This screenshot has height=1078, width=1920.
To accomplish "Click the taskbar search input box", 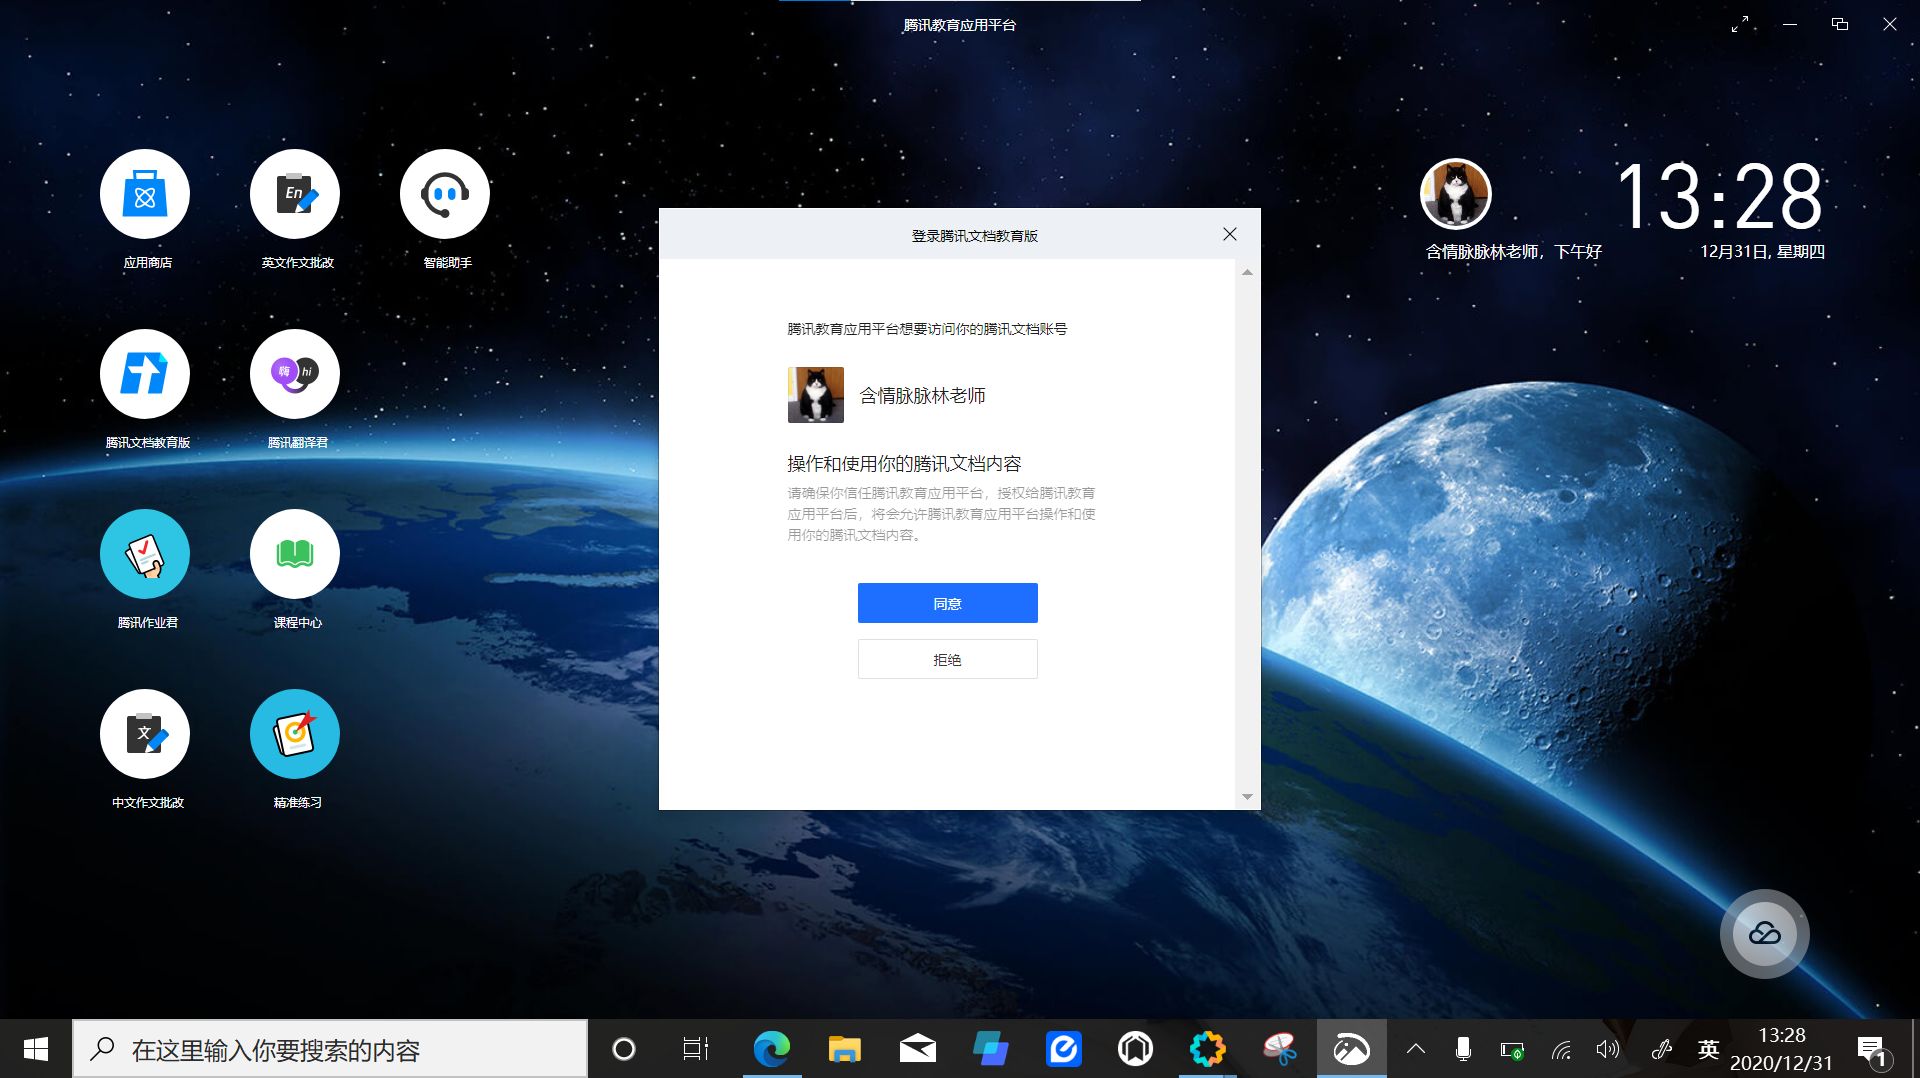I will click(330, 1049).
